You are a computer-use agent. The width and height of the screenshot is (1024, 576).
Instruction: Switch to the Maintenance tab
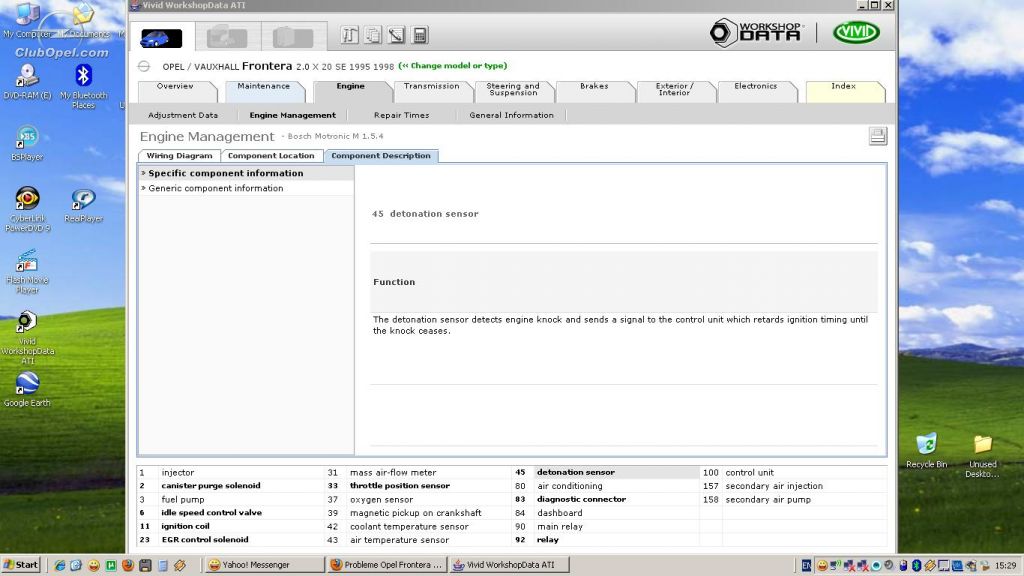[264, 91]
